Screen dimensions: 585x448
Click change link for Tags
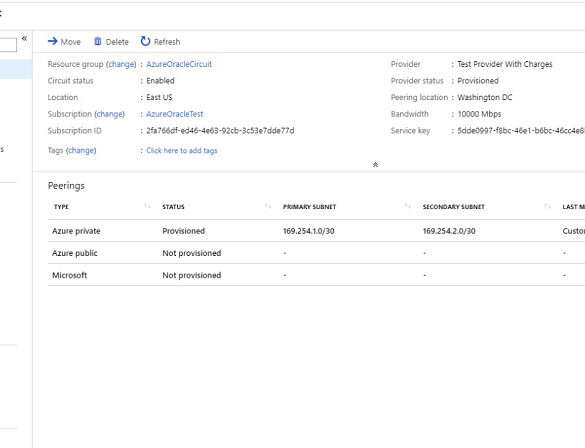pyautogui.click(x=81, y=151)
